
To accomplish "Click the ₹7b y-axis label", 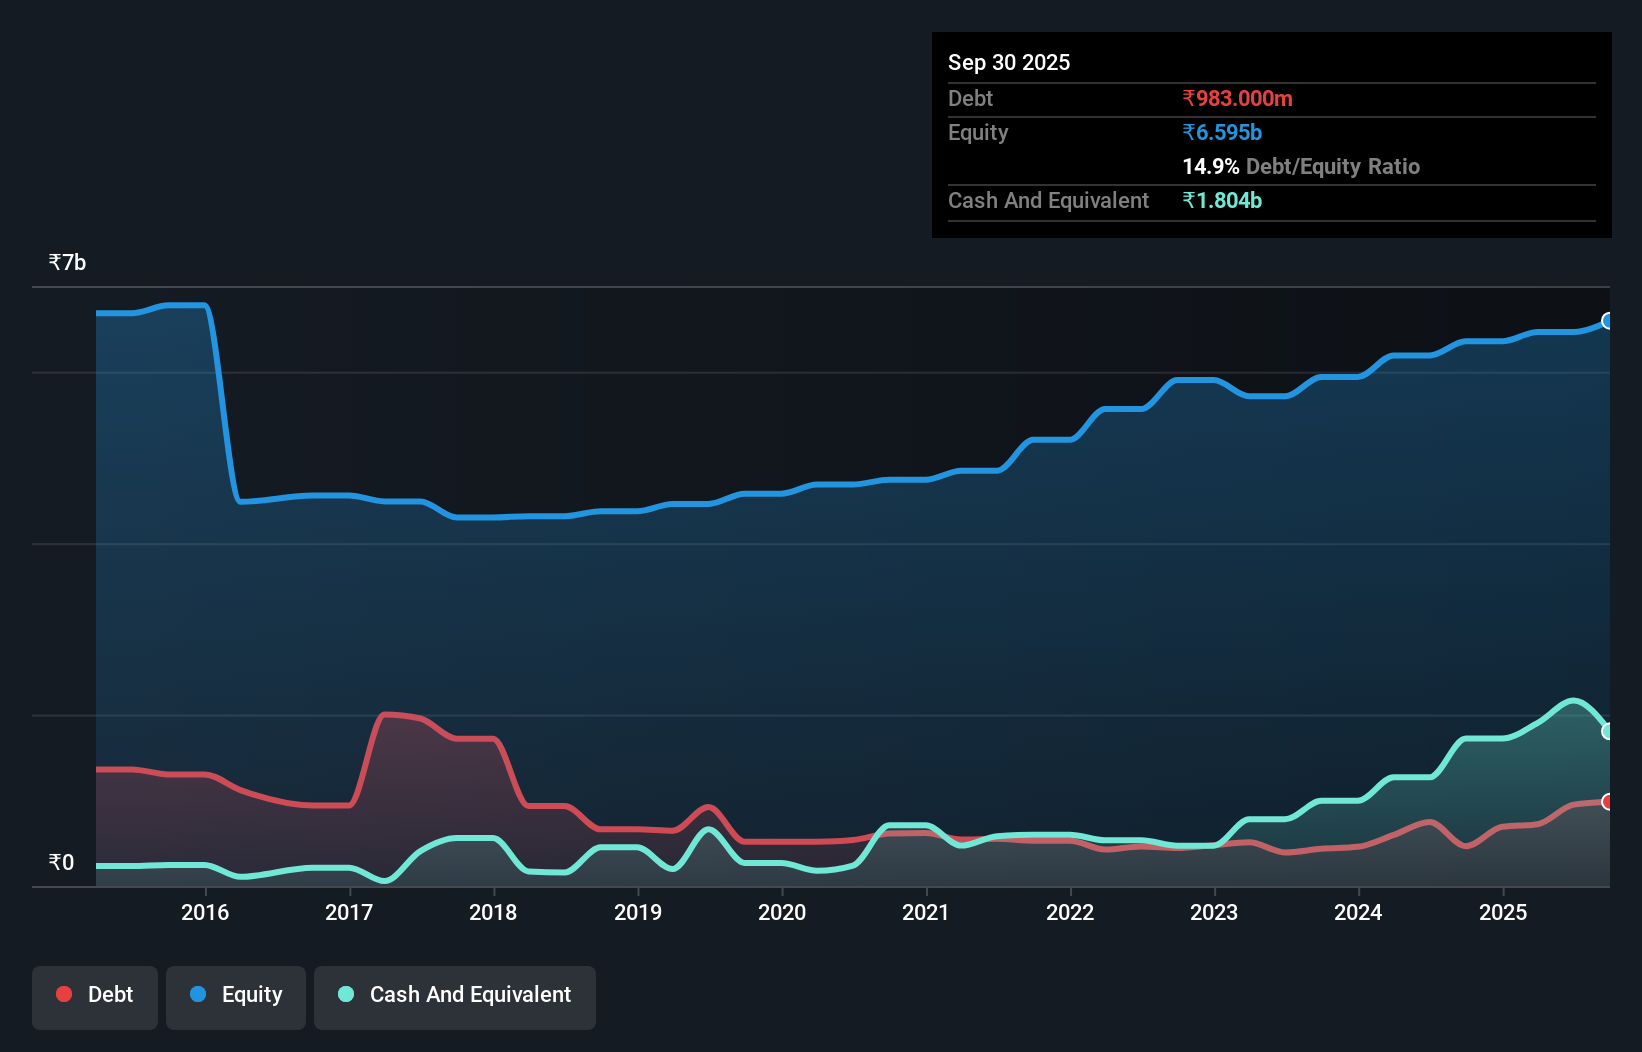I will [67, 263].
